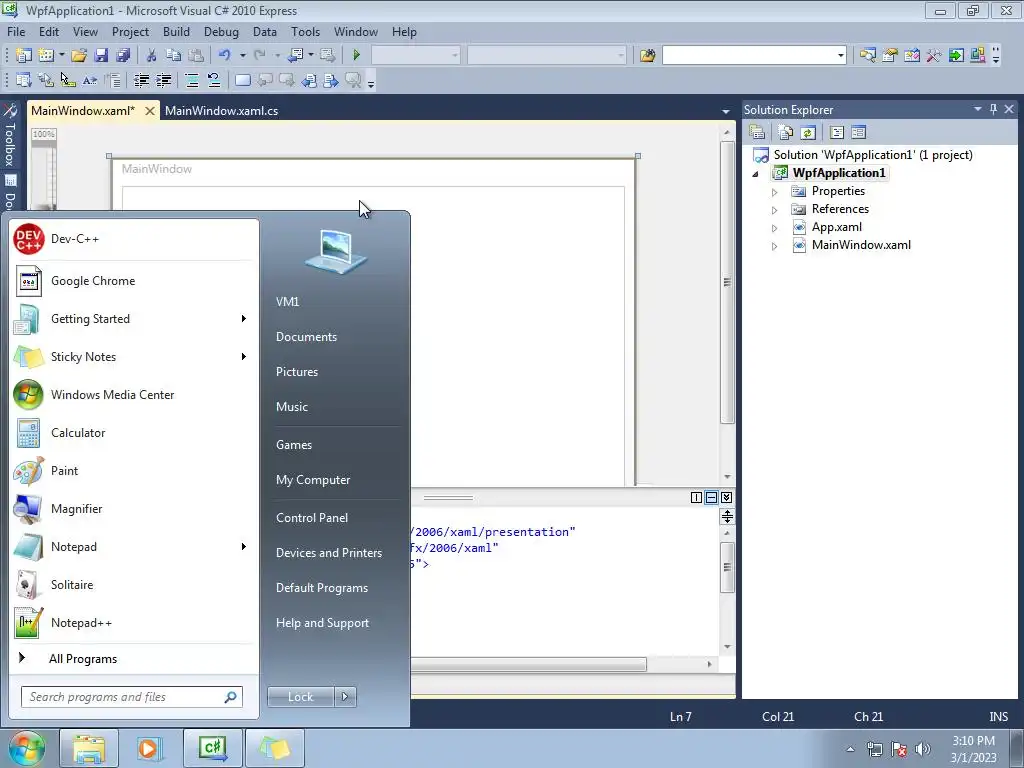Open the Find combo box dropdown arrow
The height and width of the screenshot is (768, 1024).
pos(840,56)
